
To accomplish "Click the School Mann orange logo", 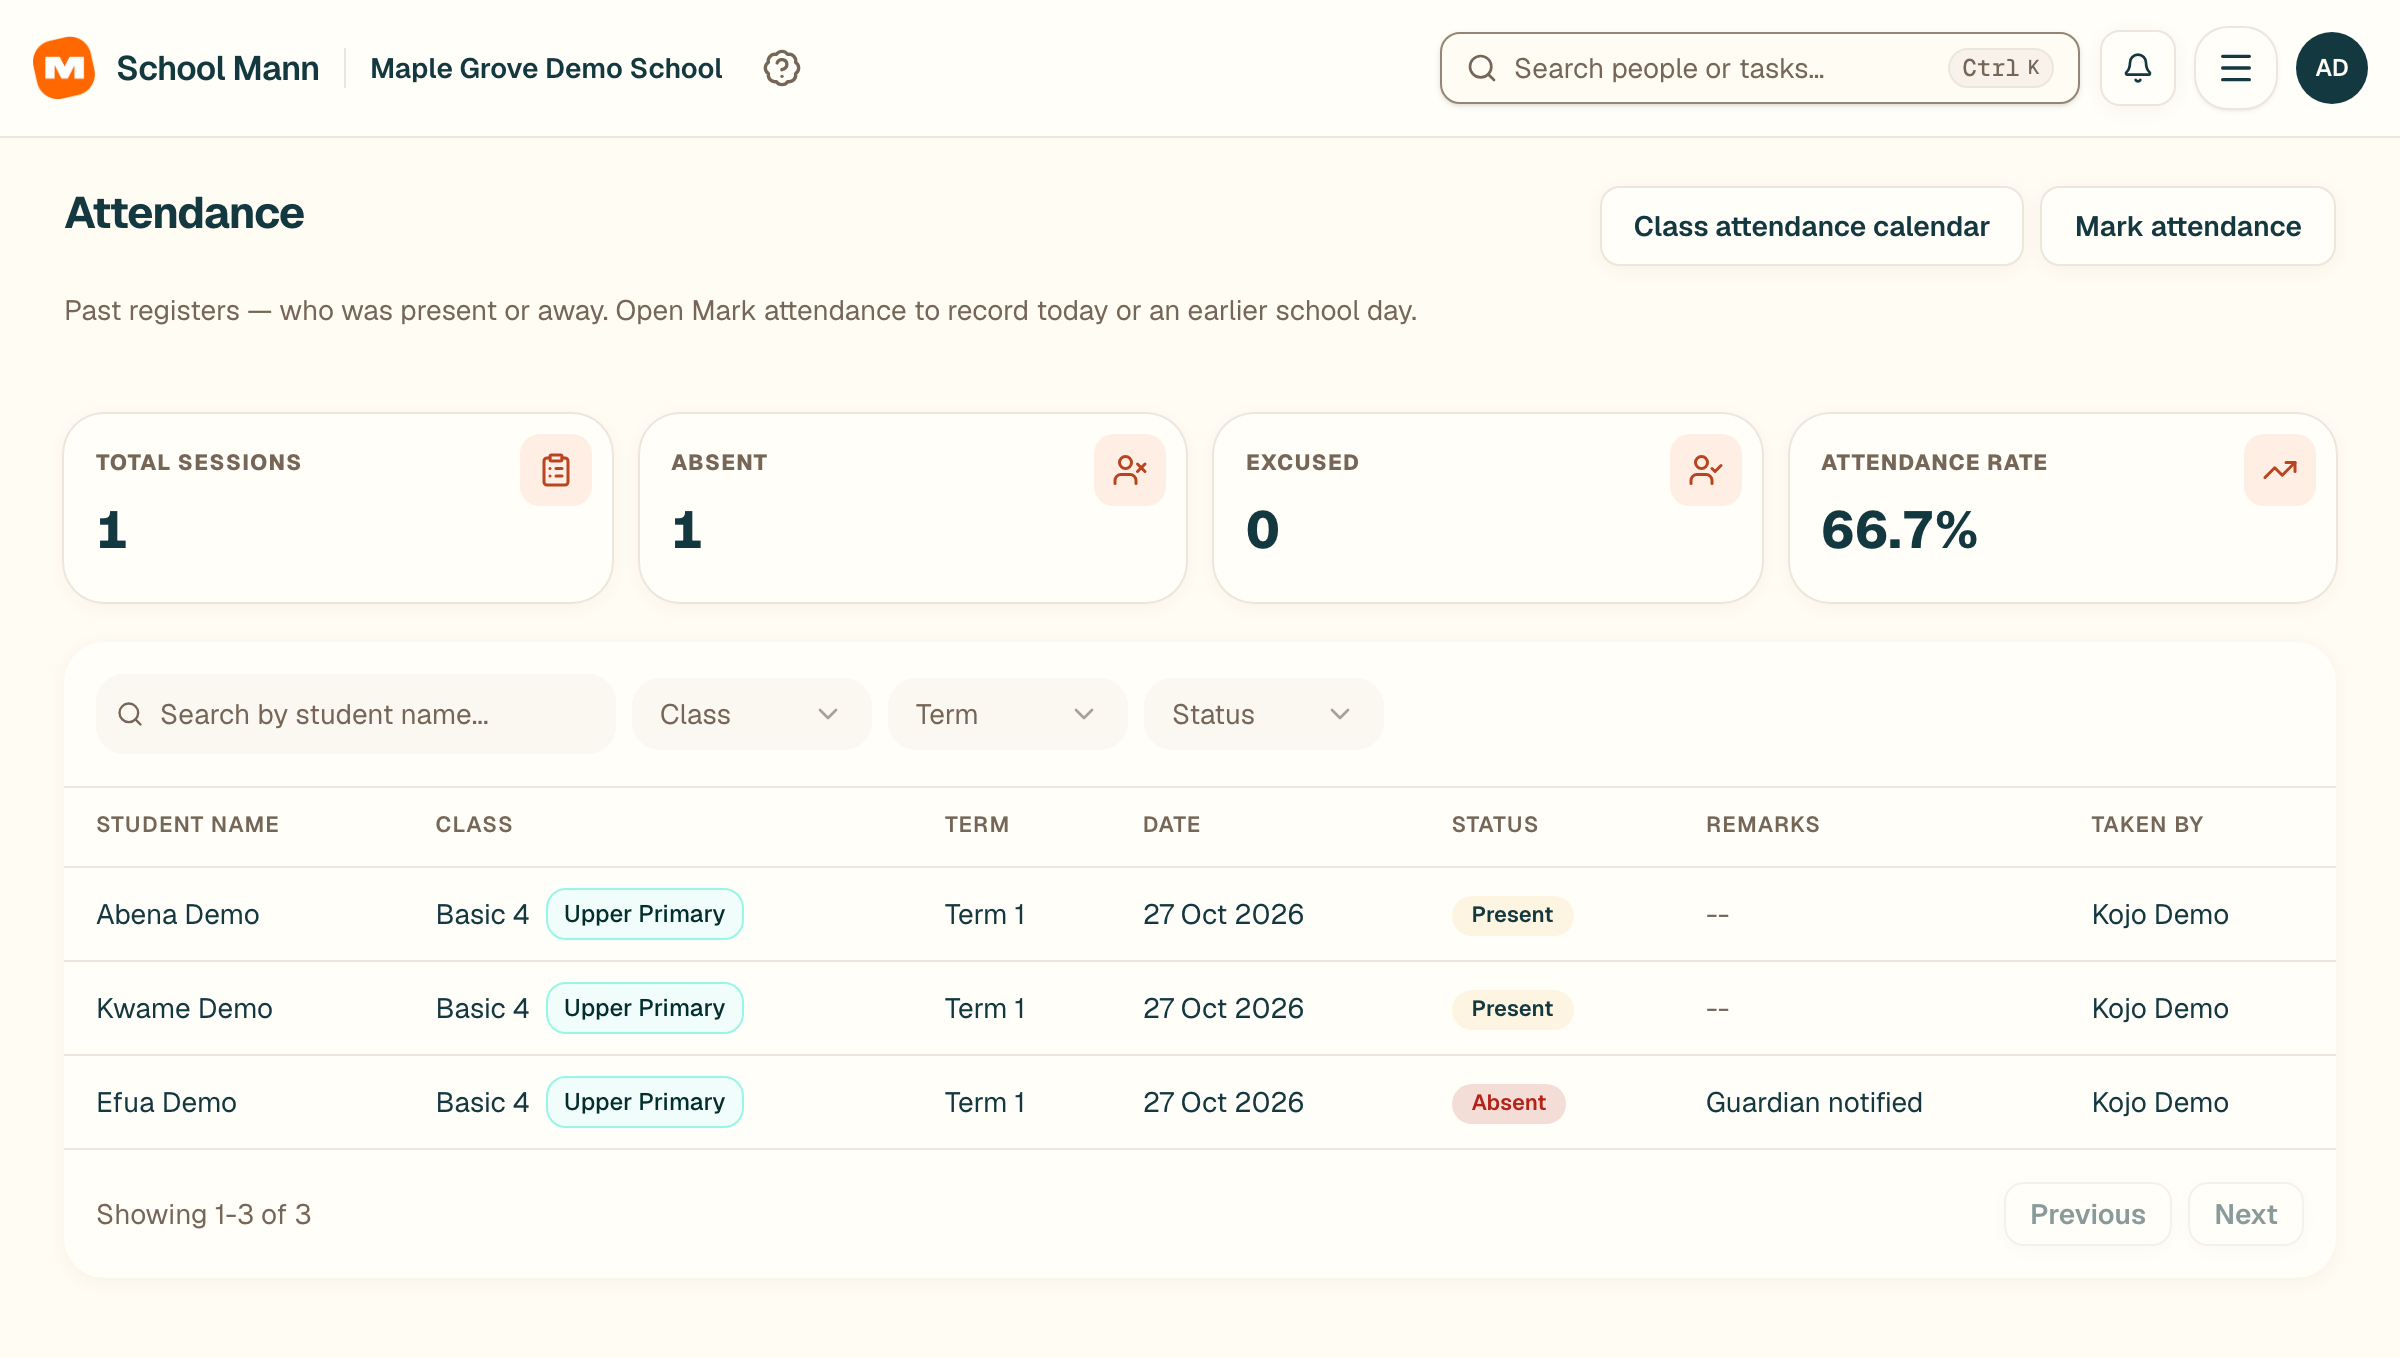I will click(x=64, y=68).
